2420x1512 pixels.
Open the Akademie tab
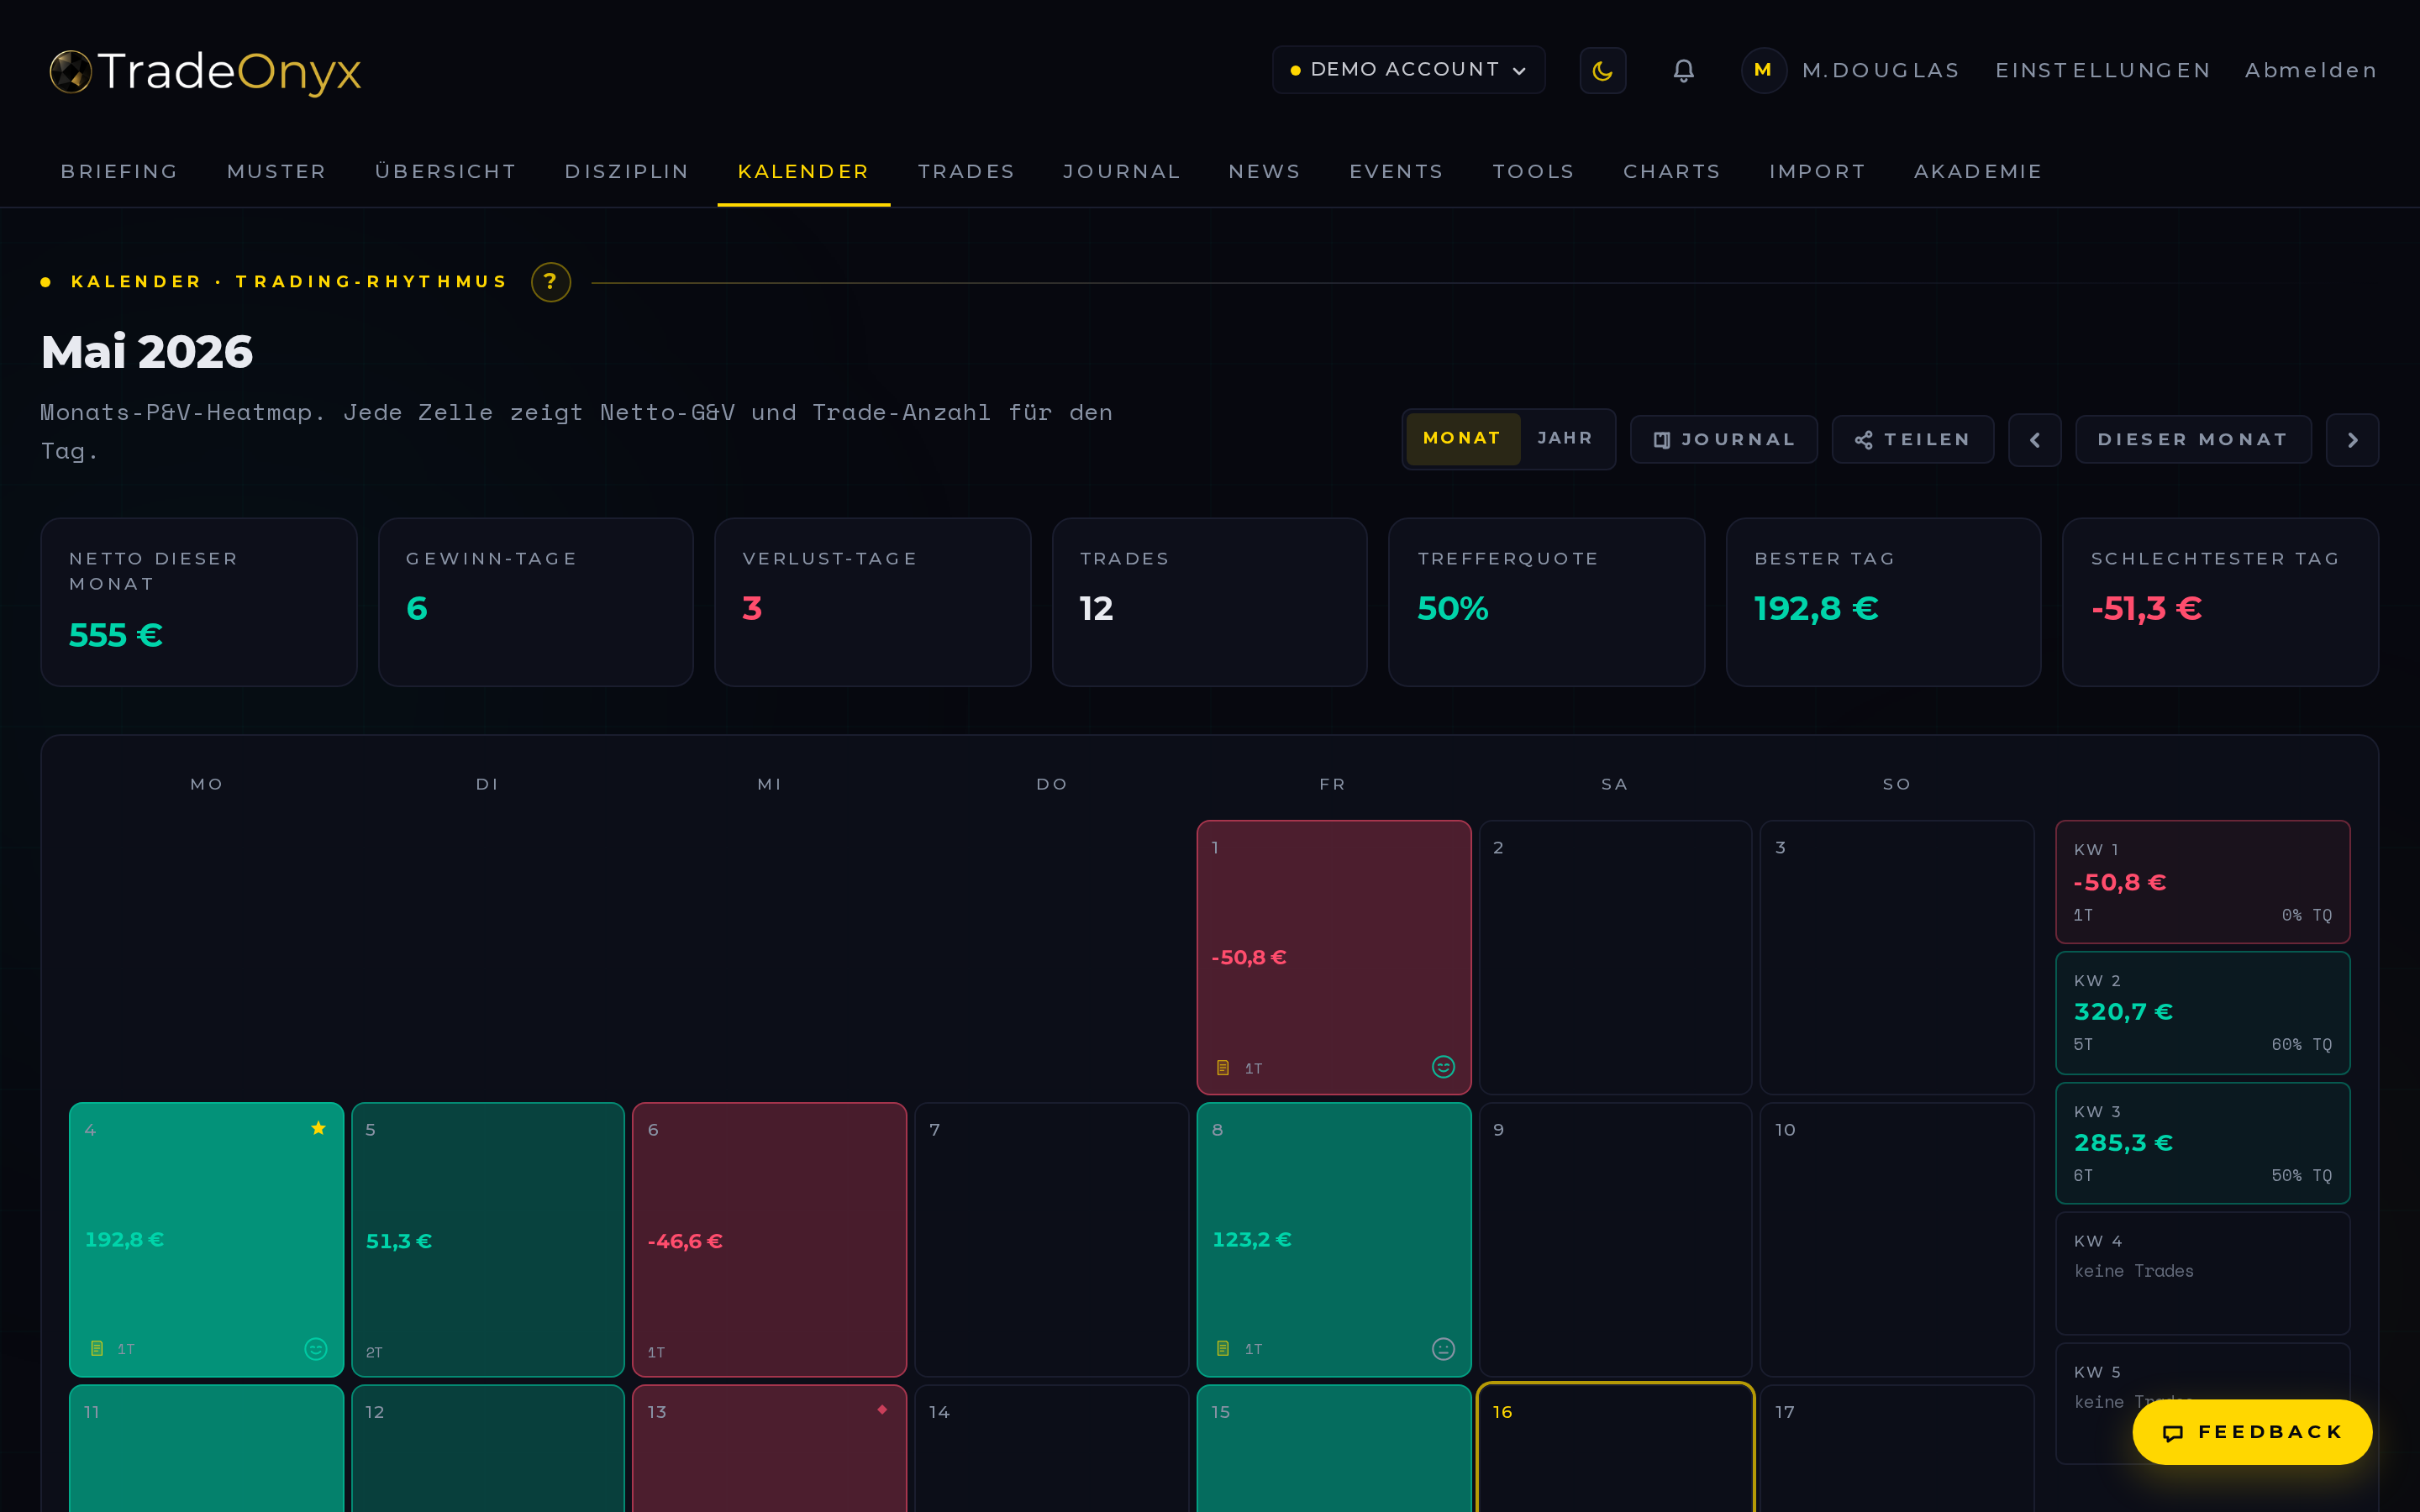1978,172
